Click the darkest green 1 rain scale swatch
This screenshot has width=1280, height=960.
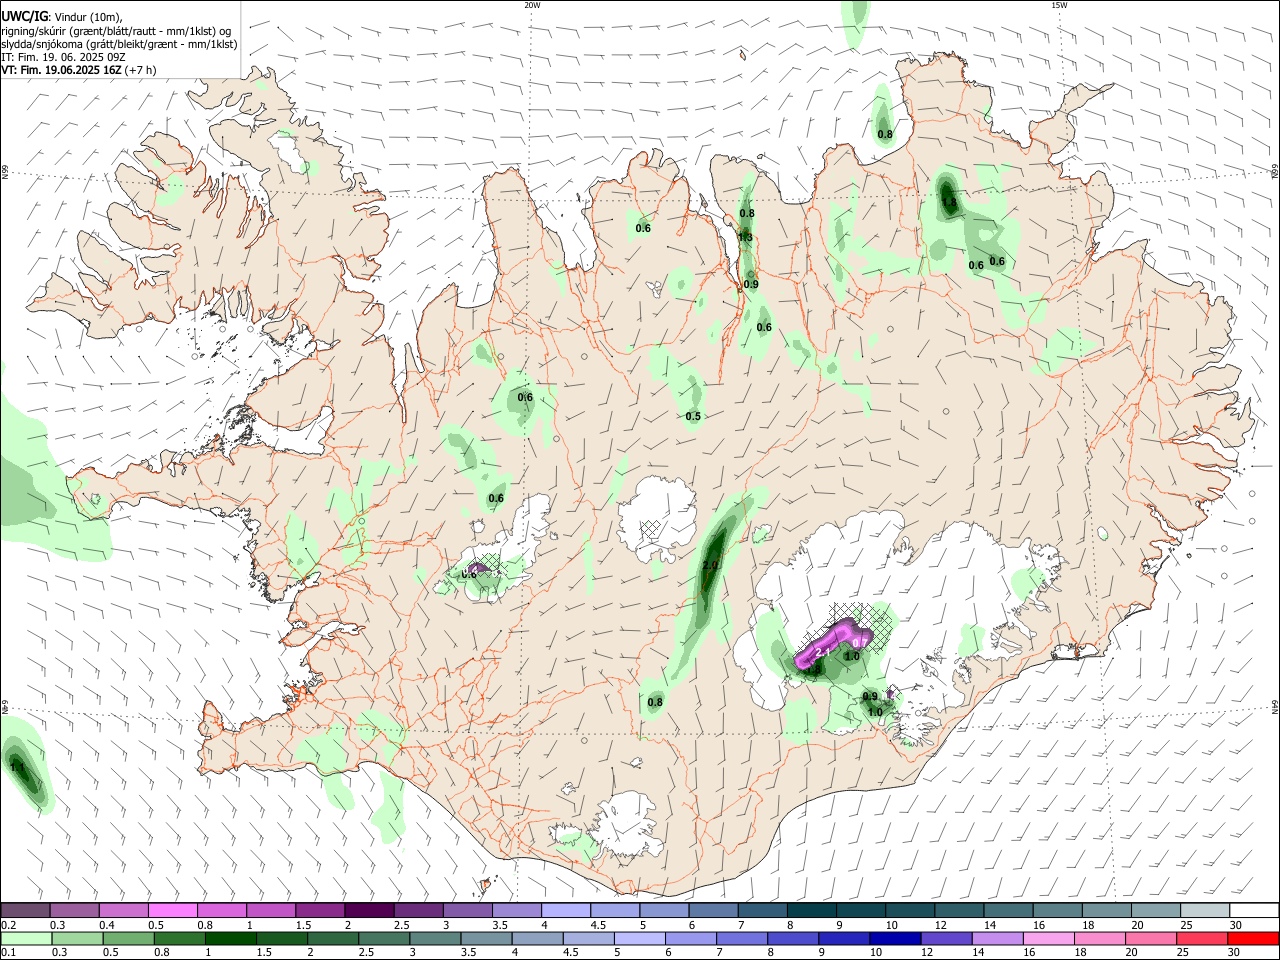(x=230, y=939)
